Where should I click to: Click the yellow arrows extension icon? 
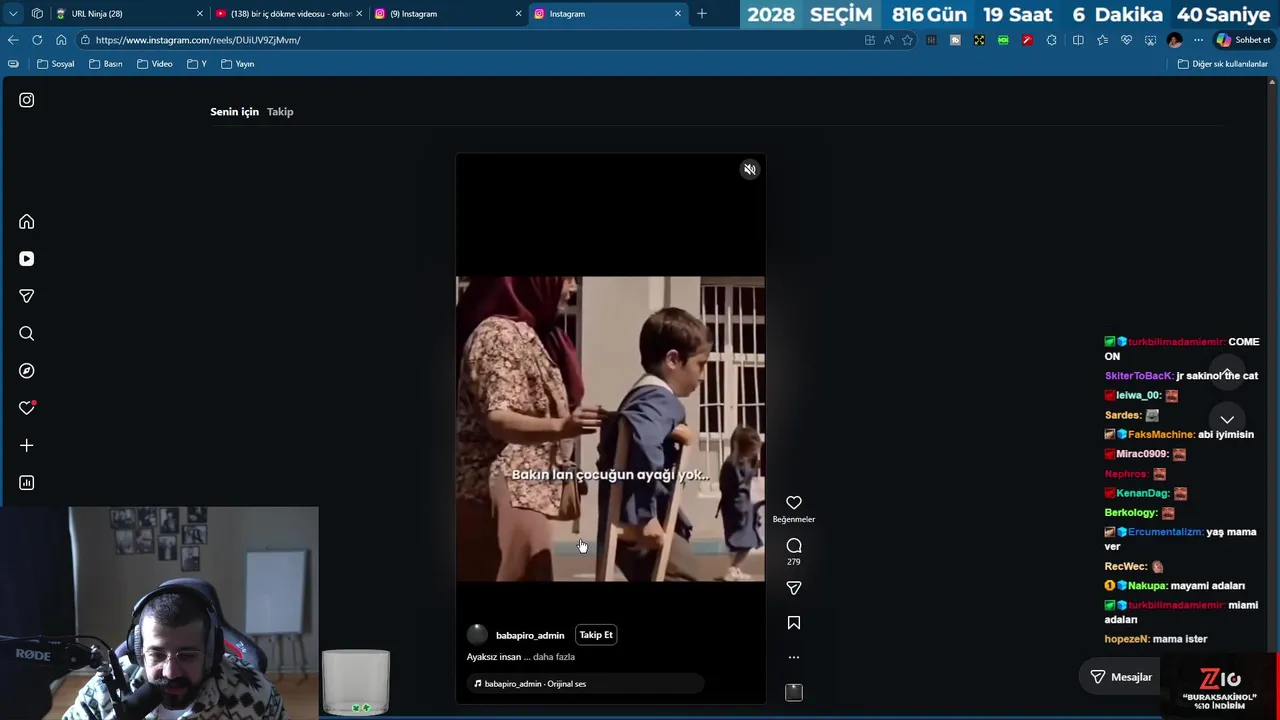(x=979, y=40)
